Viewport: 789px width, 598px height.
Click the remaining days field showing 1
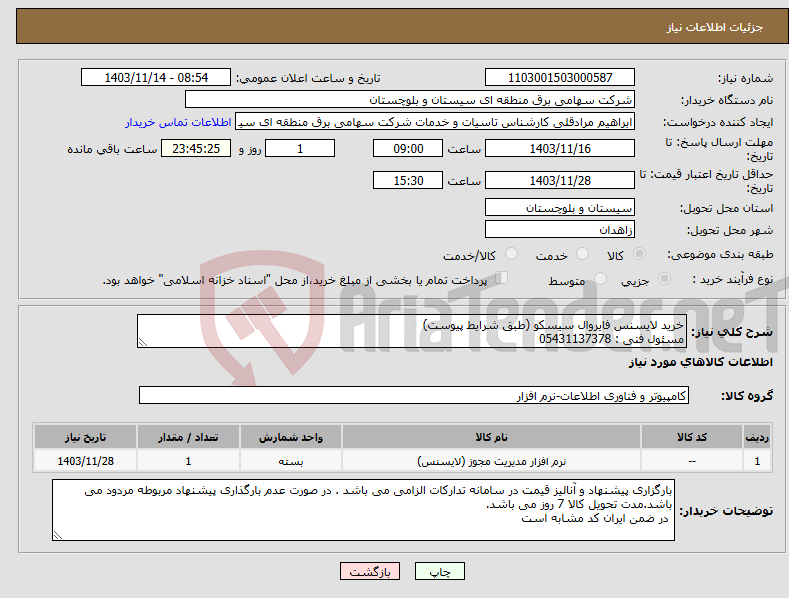click(x=300, y=148)
